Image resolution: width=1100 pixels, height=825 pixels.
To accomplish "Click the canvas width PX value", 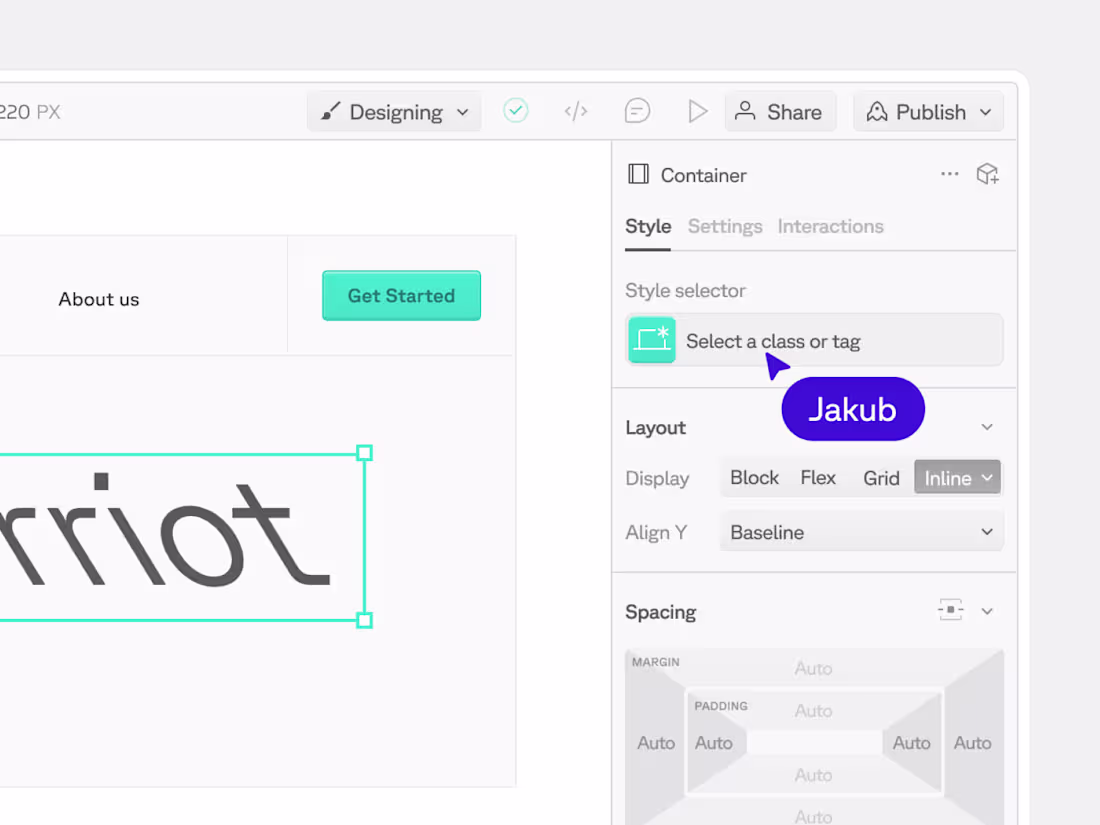I will point(30,112).
